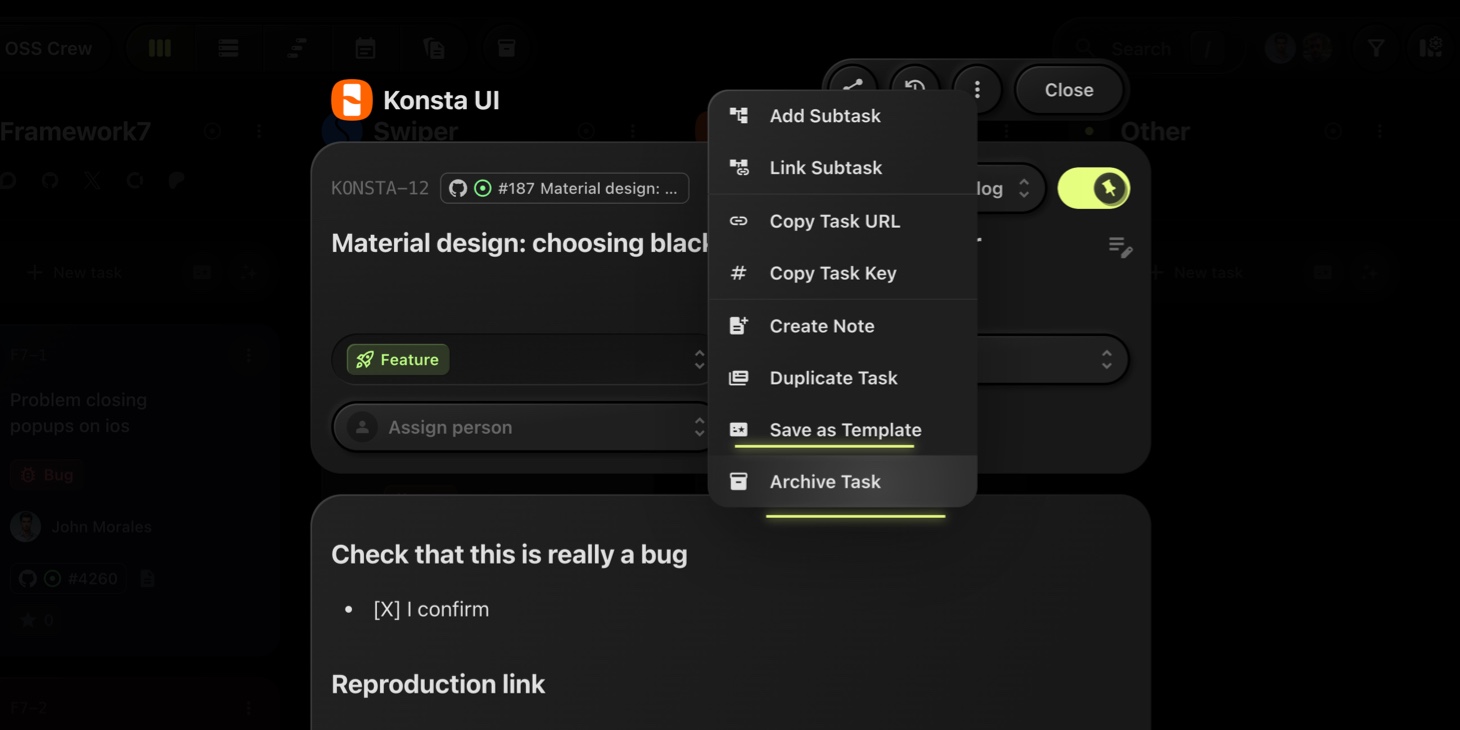Expand the Assign person selector
The image size is (1460, 730).
pos(521,428)
